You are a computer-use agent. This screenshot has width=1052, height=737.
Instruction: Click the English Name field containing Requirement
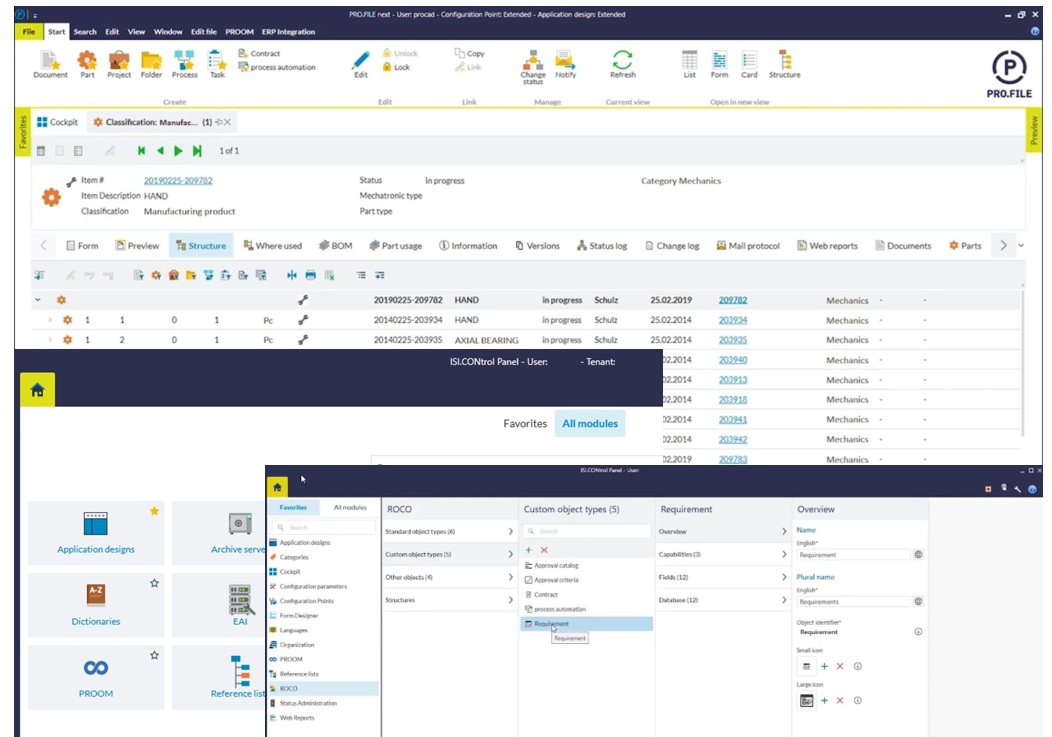853,554
